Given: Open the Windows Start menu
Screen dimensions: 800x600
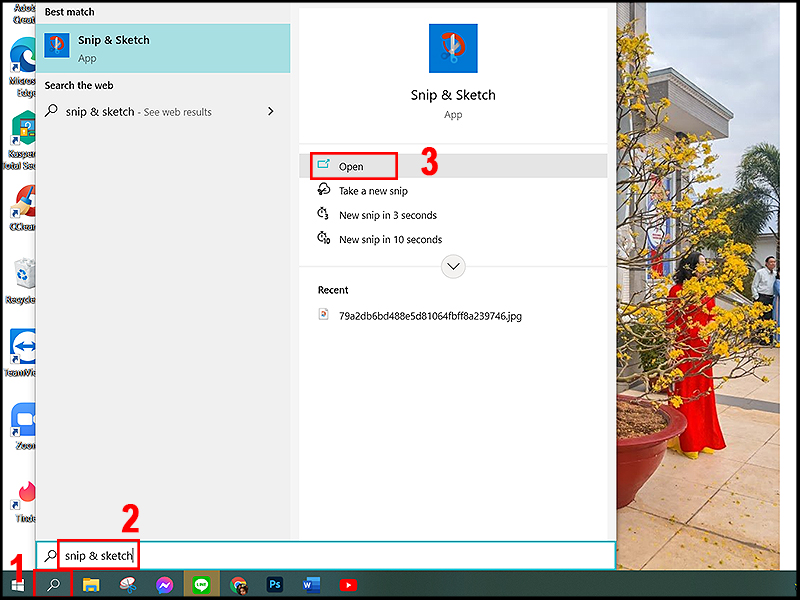Looking at the screenshot, I should tap(17, 584).
